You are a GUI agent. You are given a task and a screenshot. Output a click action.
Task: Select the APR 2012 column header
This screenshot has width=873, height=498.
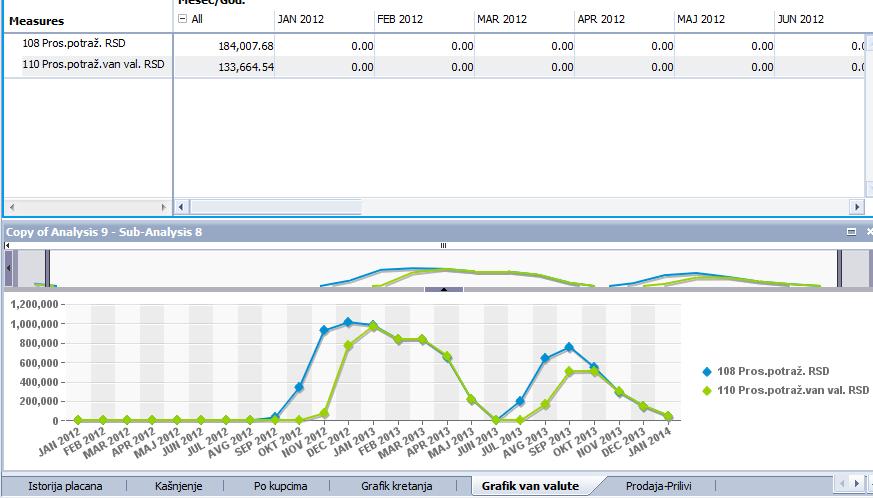(x=601, y=19)
